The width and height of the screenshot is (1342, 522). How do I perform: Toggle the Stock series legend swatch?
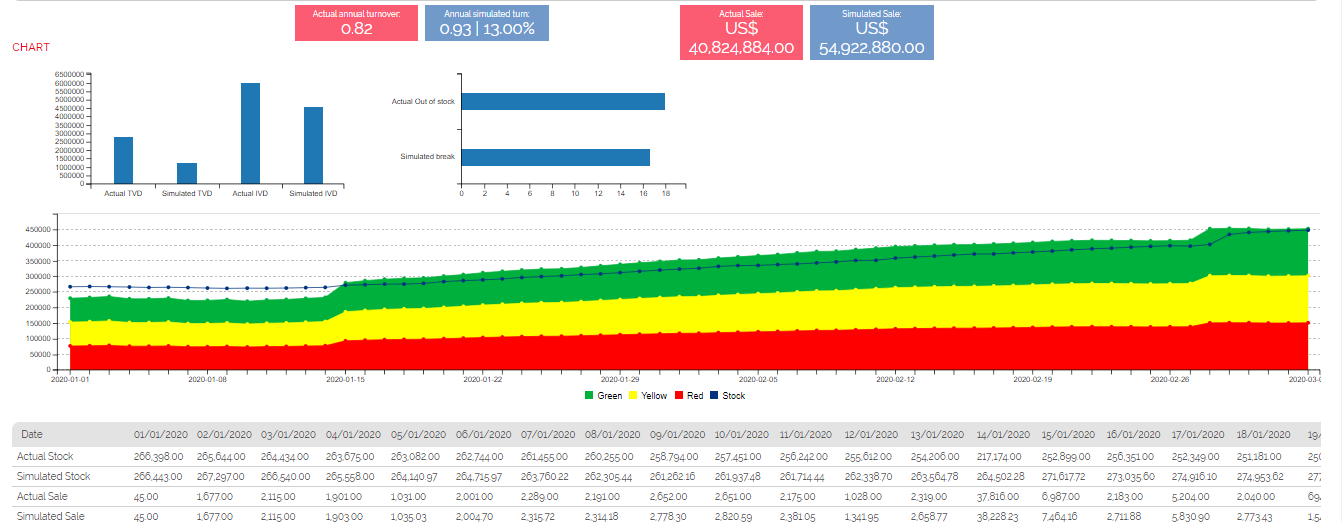click(x=714, y=396)
